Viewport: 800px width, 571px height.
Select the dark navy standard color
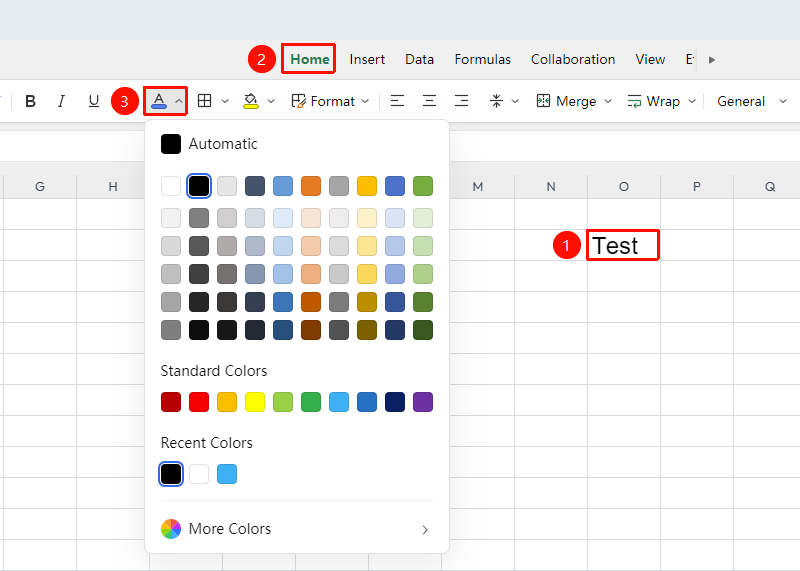[x=395, y=402]
